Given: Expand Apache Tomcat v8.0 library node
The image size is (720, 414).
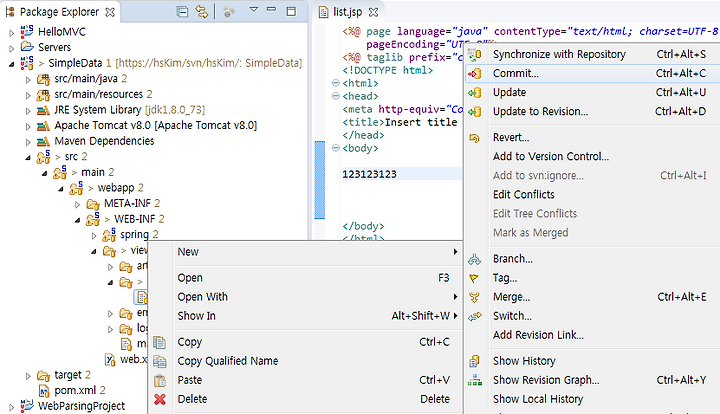Looking at the screenshot, I should 28,127.
